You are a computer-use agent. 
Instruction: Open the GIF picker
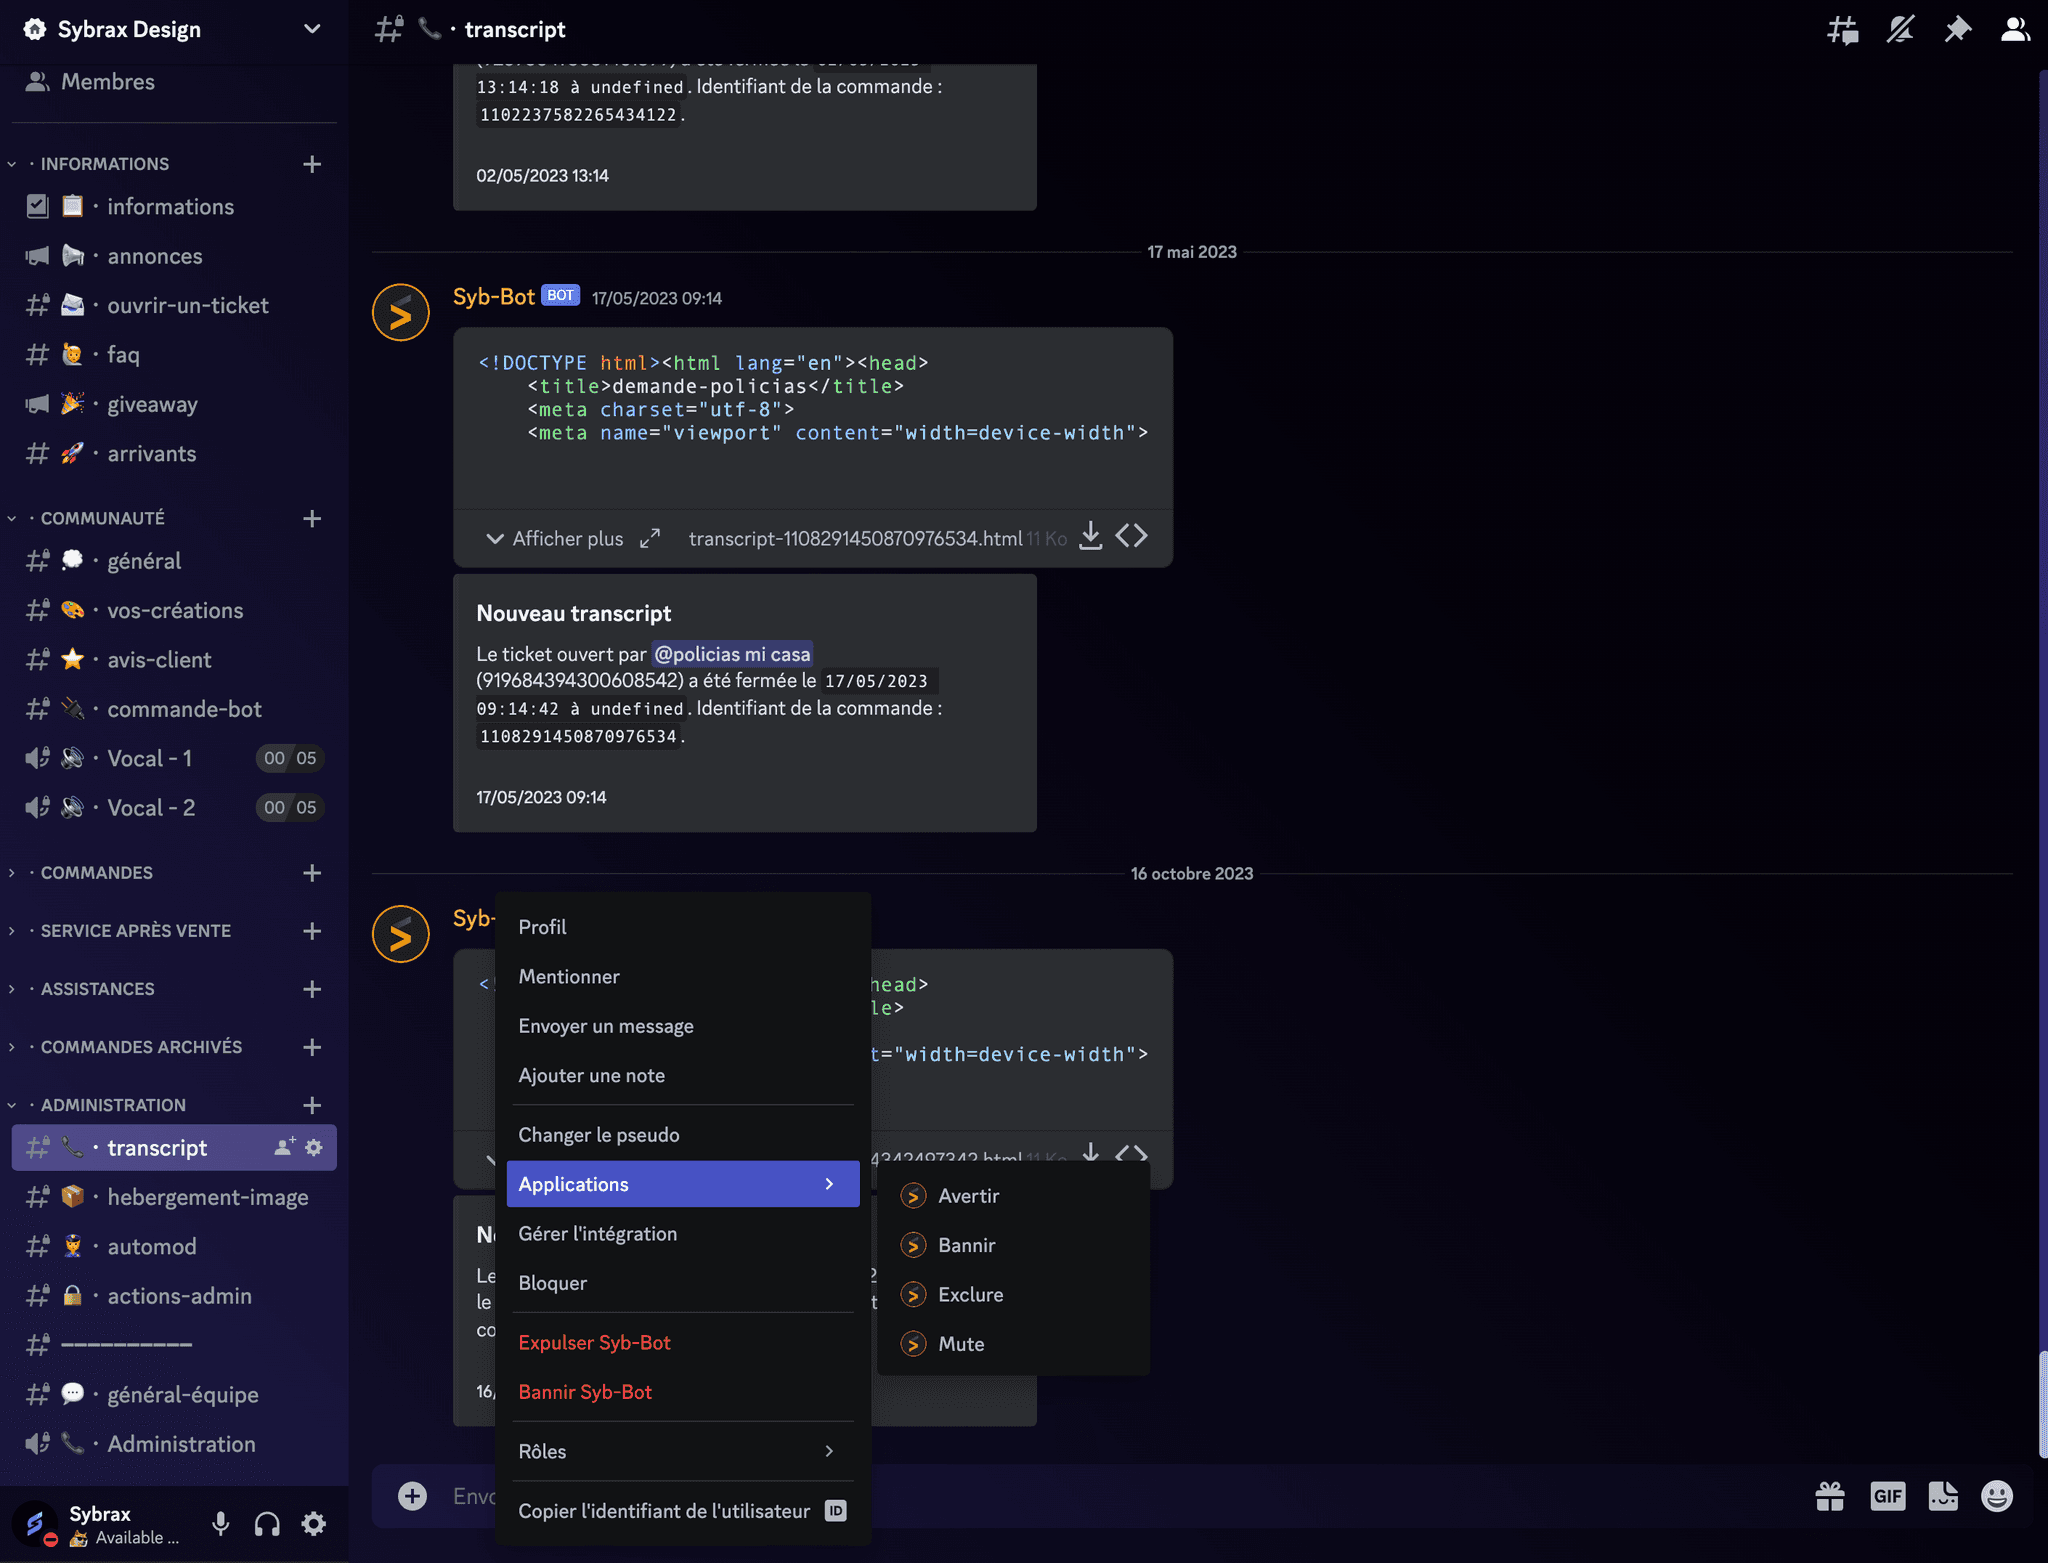(1887, 1496)
